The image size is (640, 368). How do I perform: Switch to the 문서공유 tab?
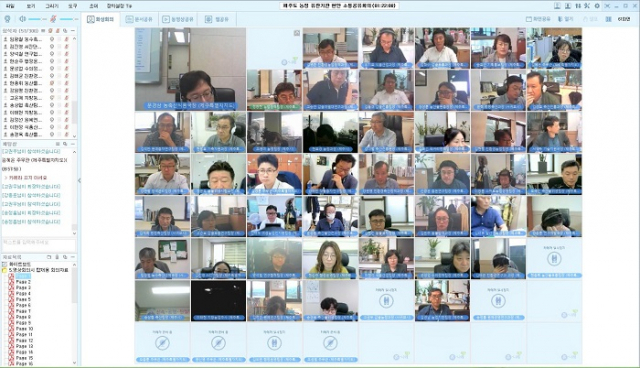click(x=139, y=19)
